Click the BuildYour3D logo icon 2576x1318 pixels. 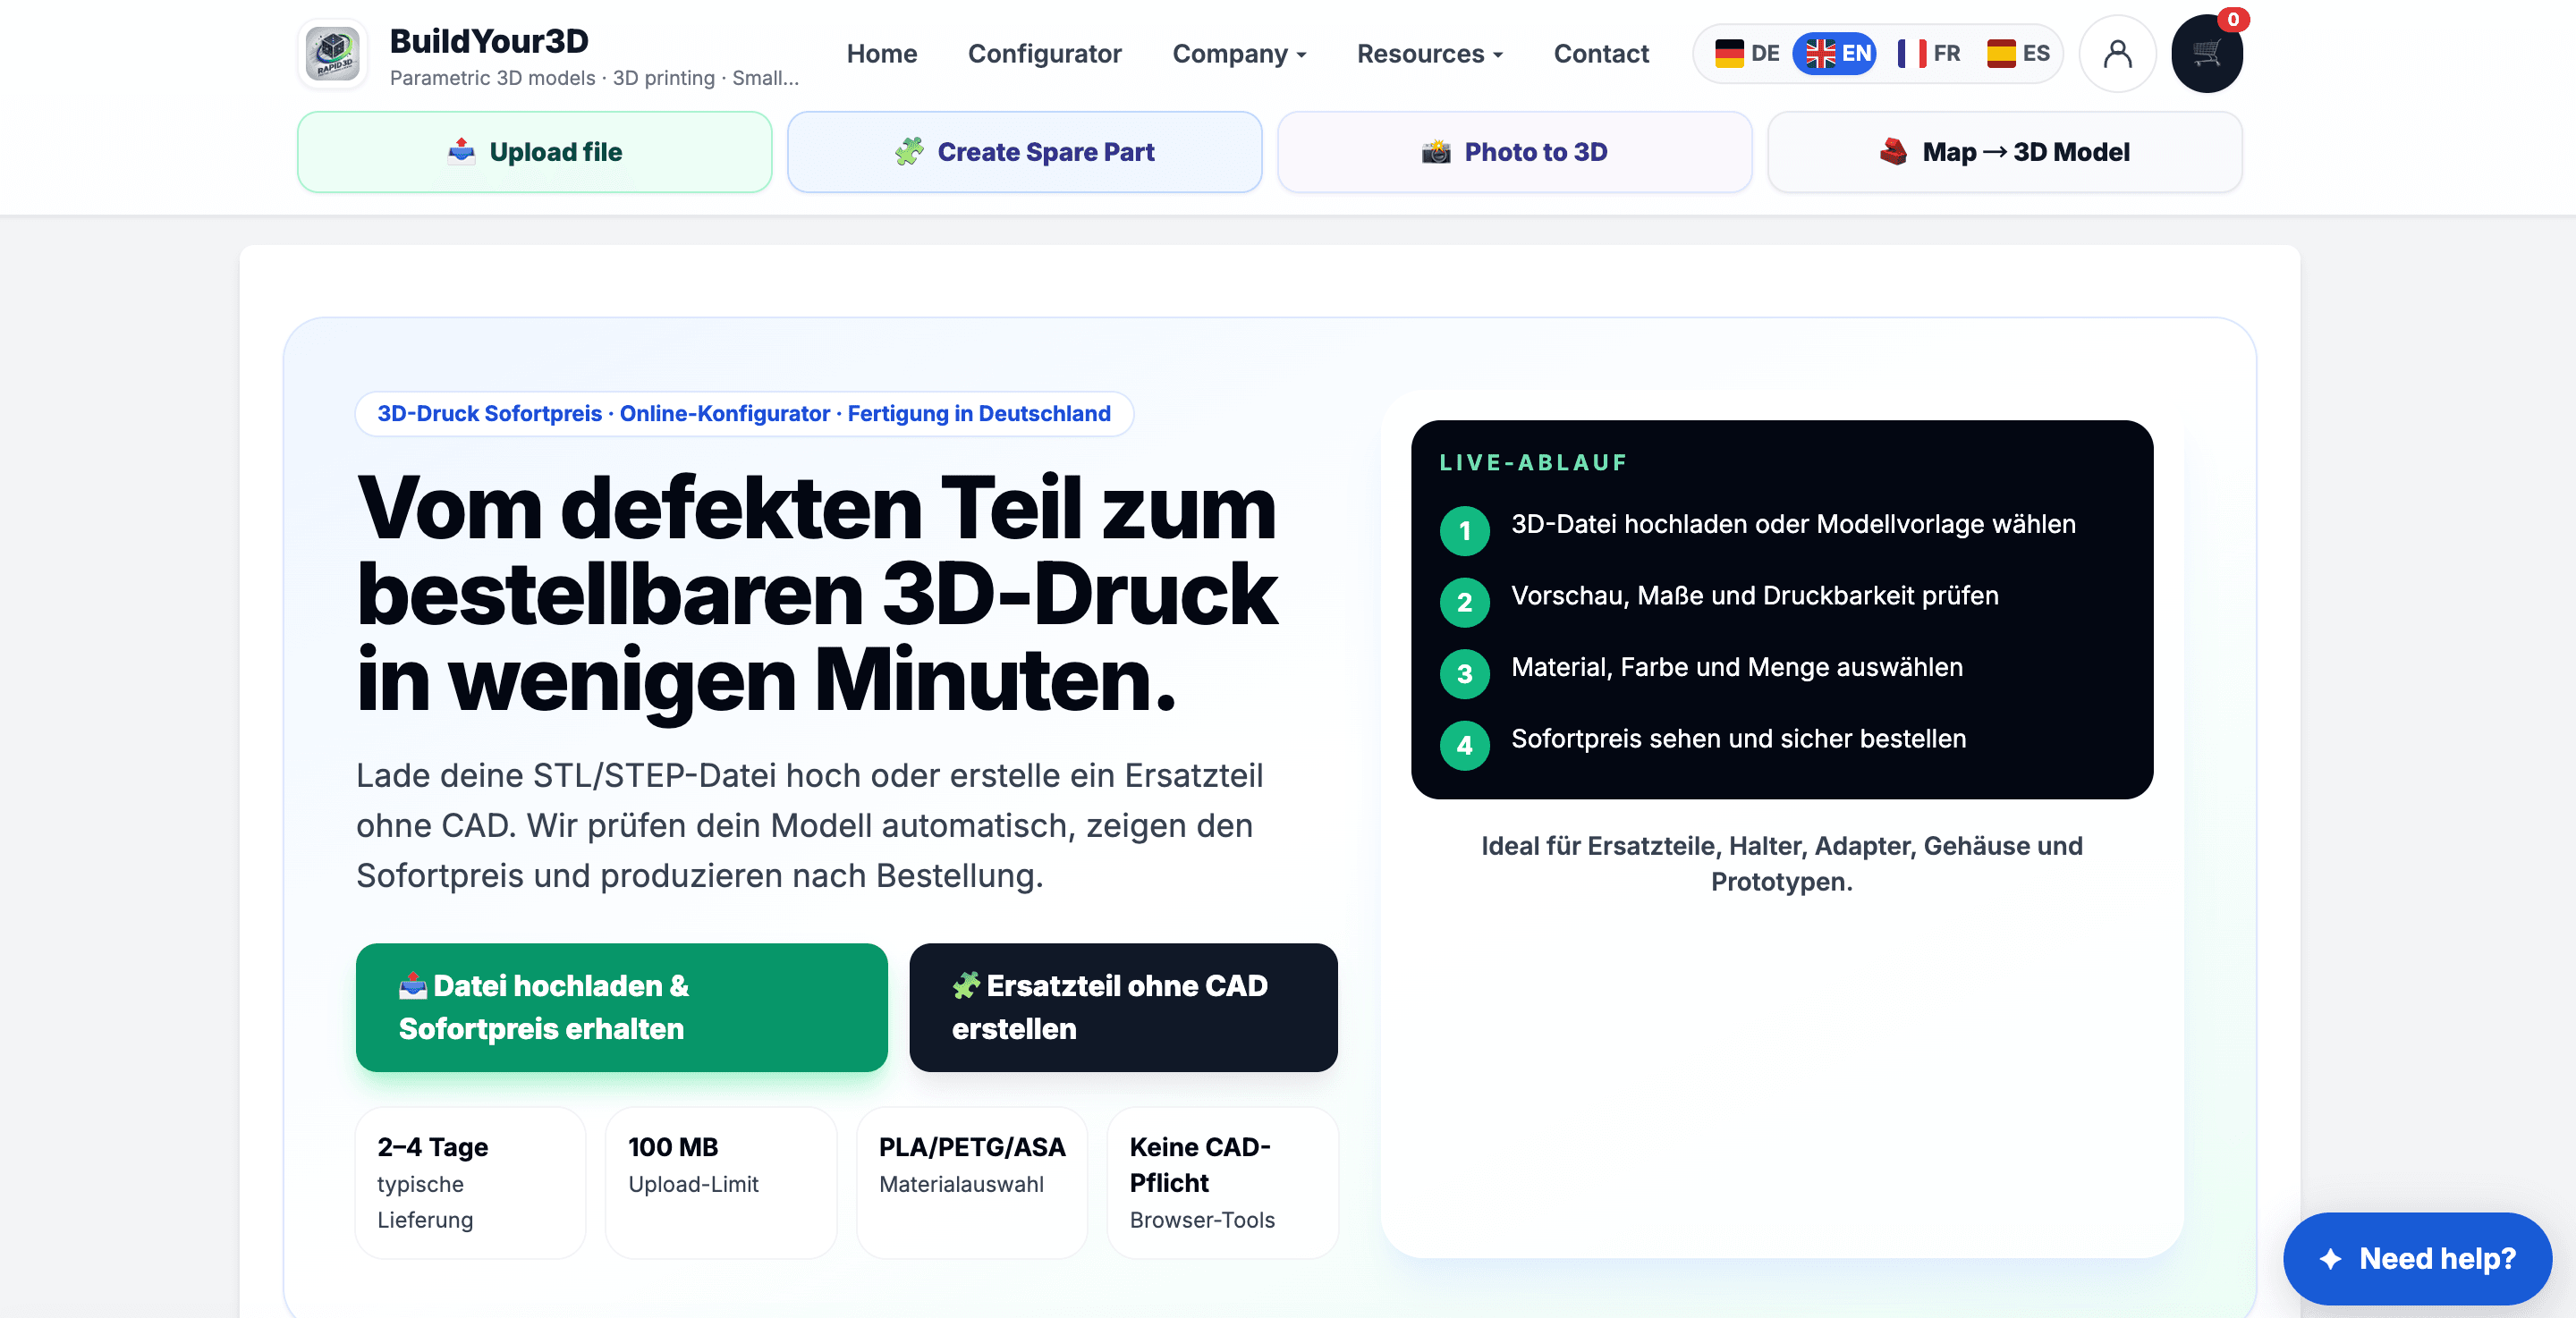(333, 54)
